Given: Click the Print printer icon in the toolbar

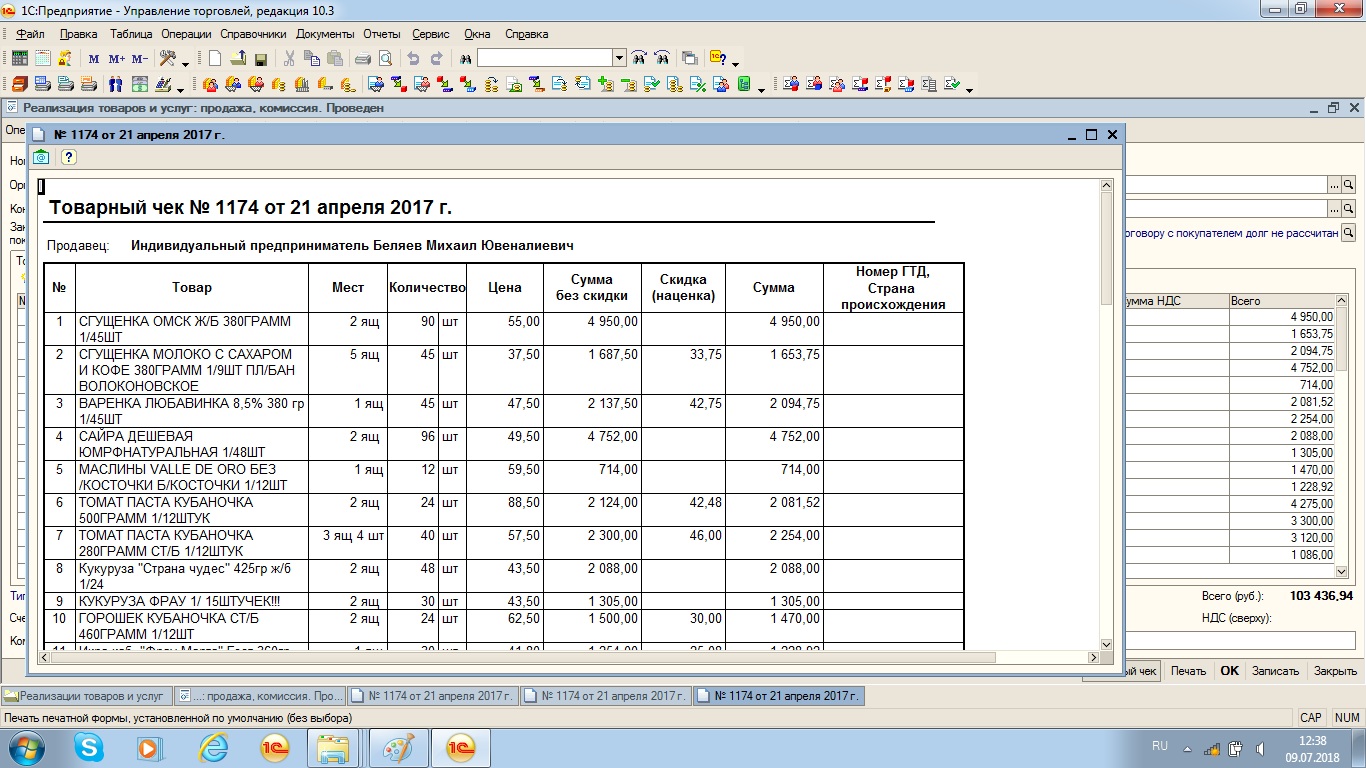Looking at the screenshot, I should coord(363,58).
